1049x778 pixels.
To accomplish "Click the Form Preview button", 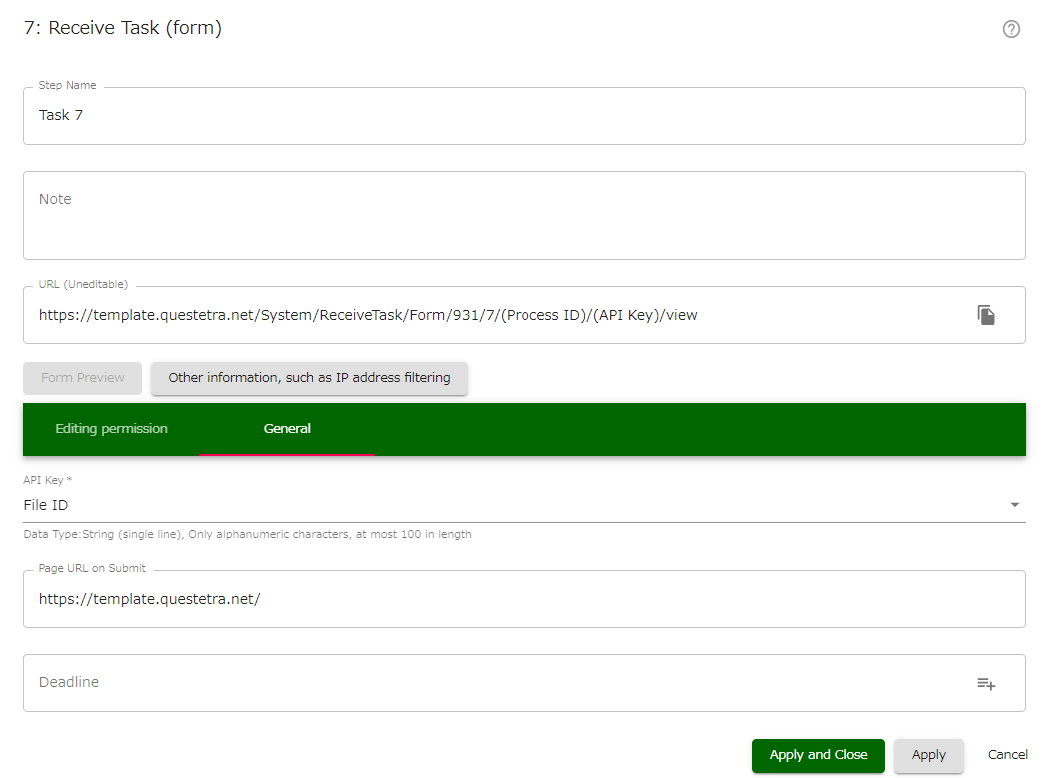I will (82, 378).
